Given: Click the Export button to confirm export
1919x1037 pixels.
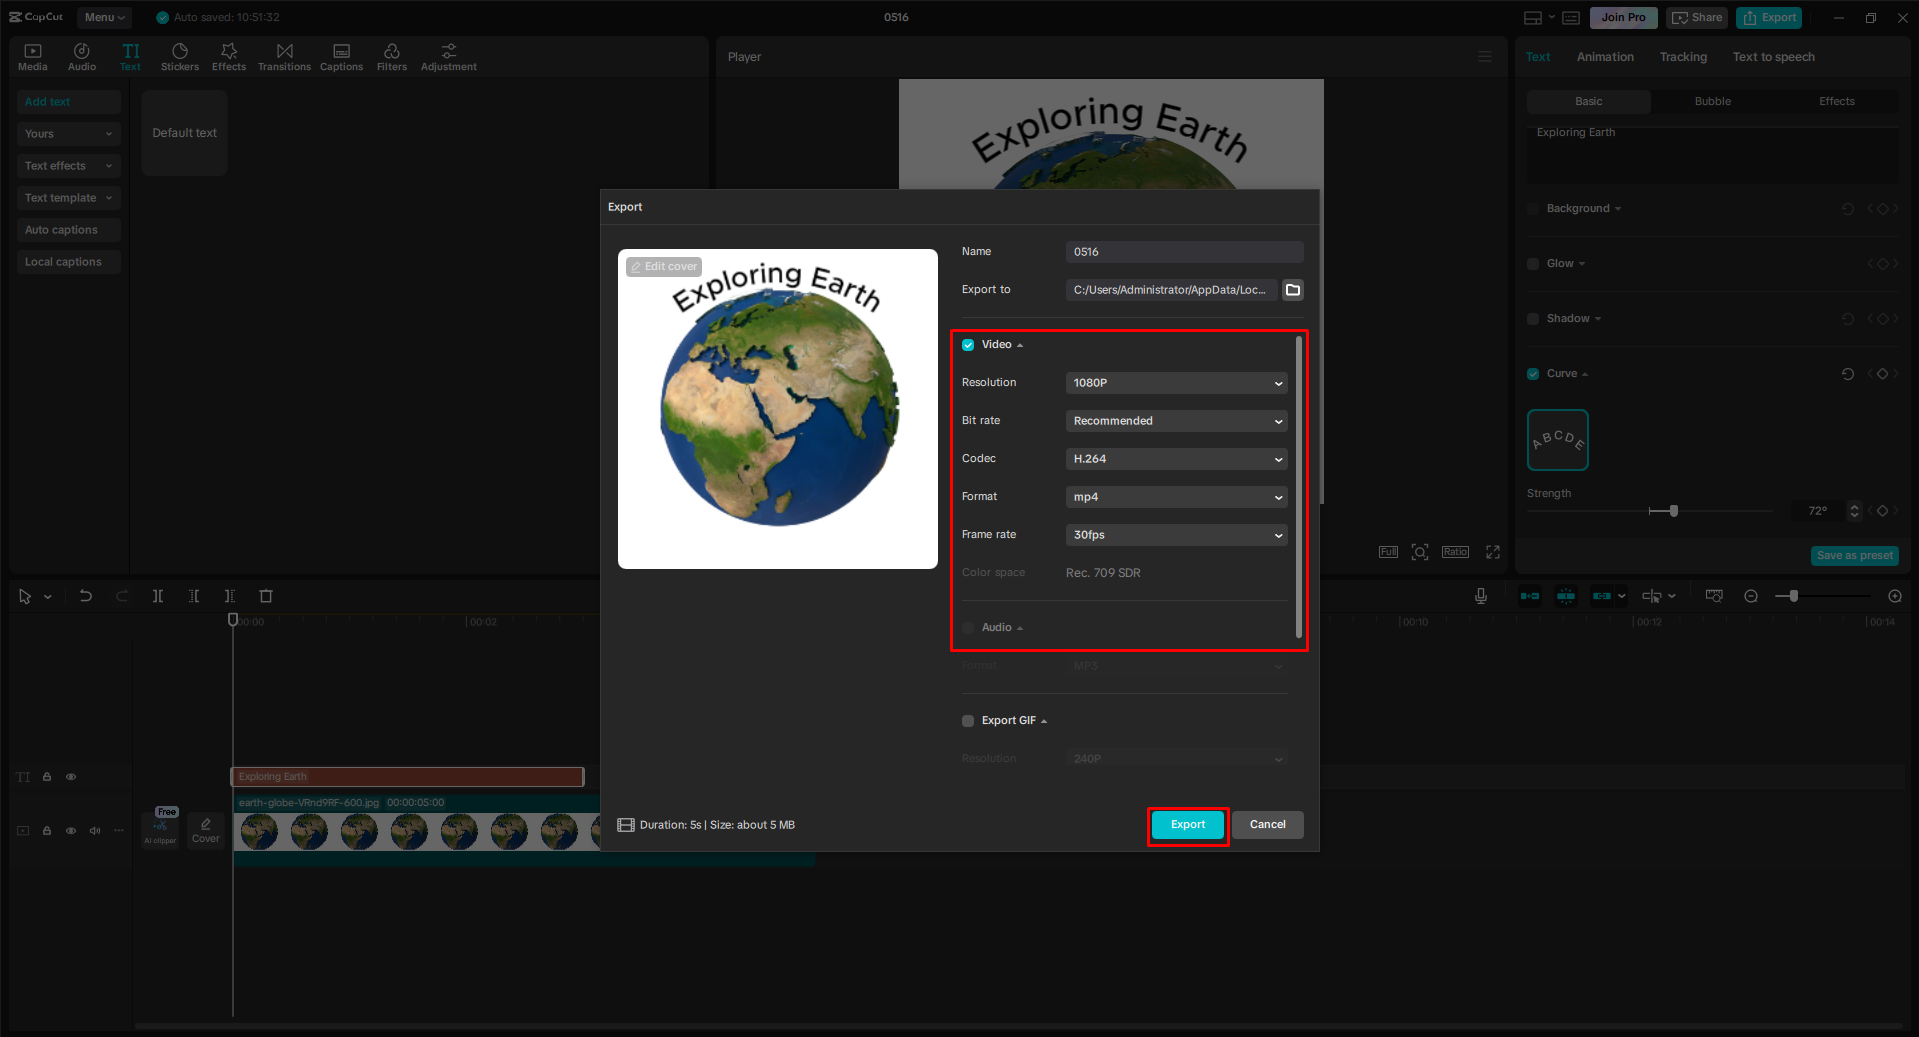Looking at the screenshot, I should (1187, 824).
